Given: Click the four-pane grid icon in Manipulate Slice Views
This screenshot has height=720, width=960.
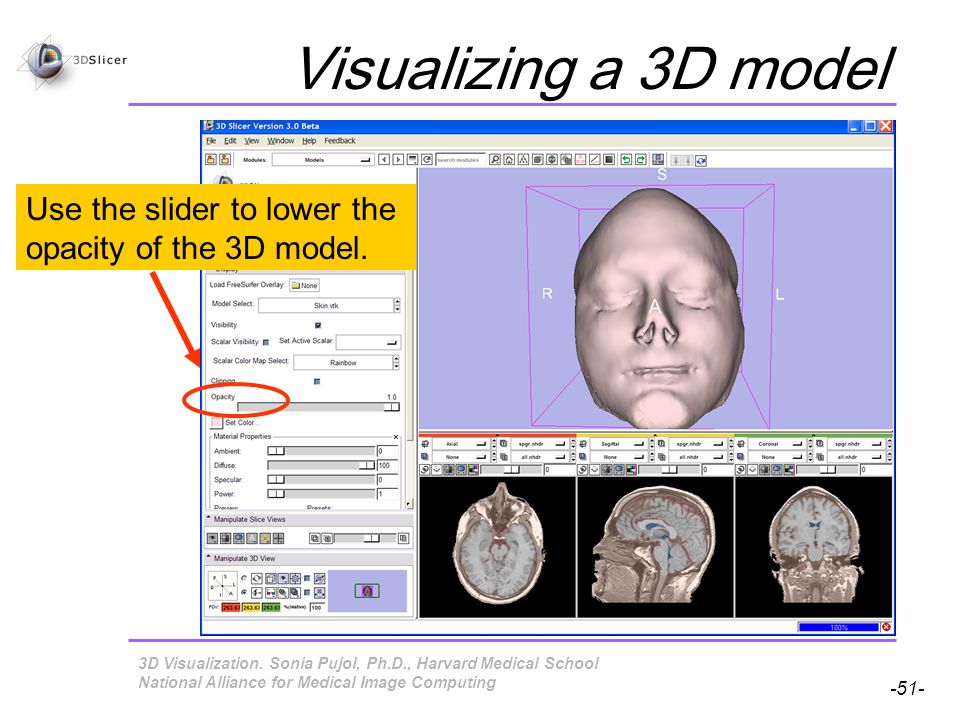Looking at the screenshot, I should click(279, 538).
